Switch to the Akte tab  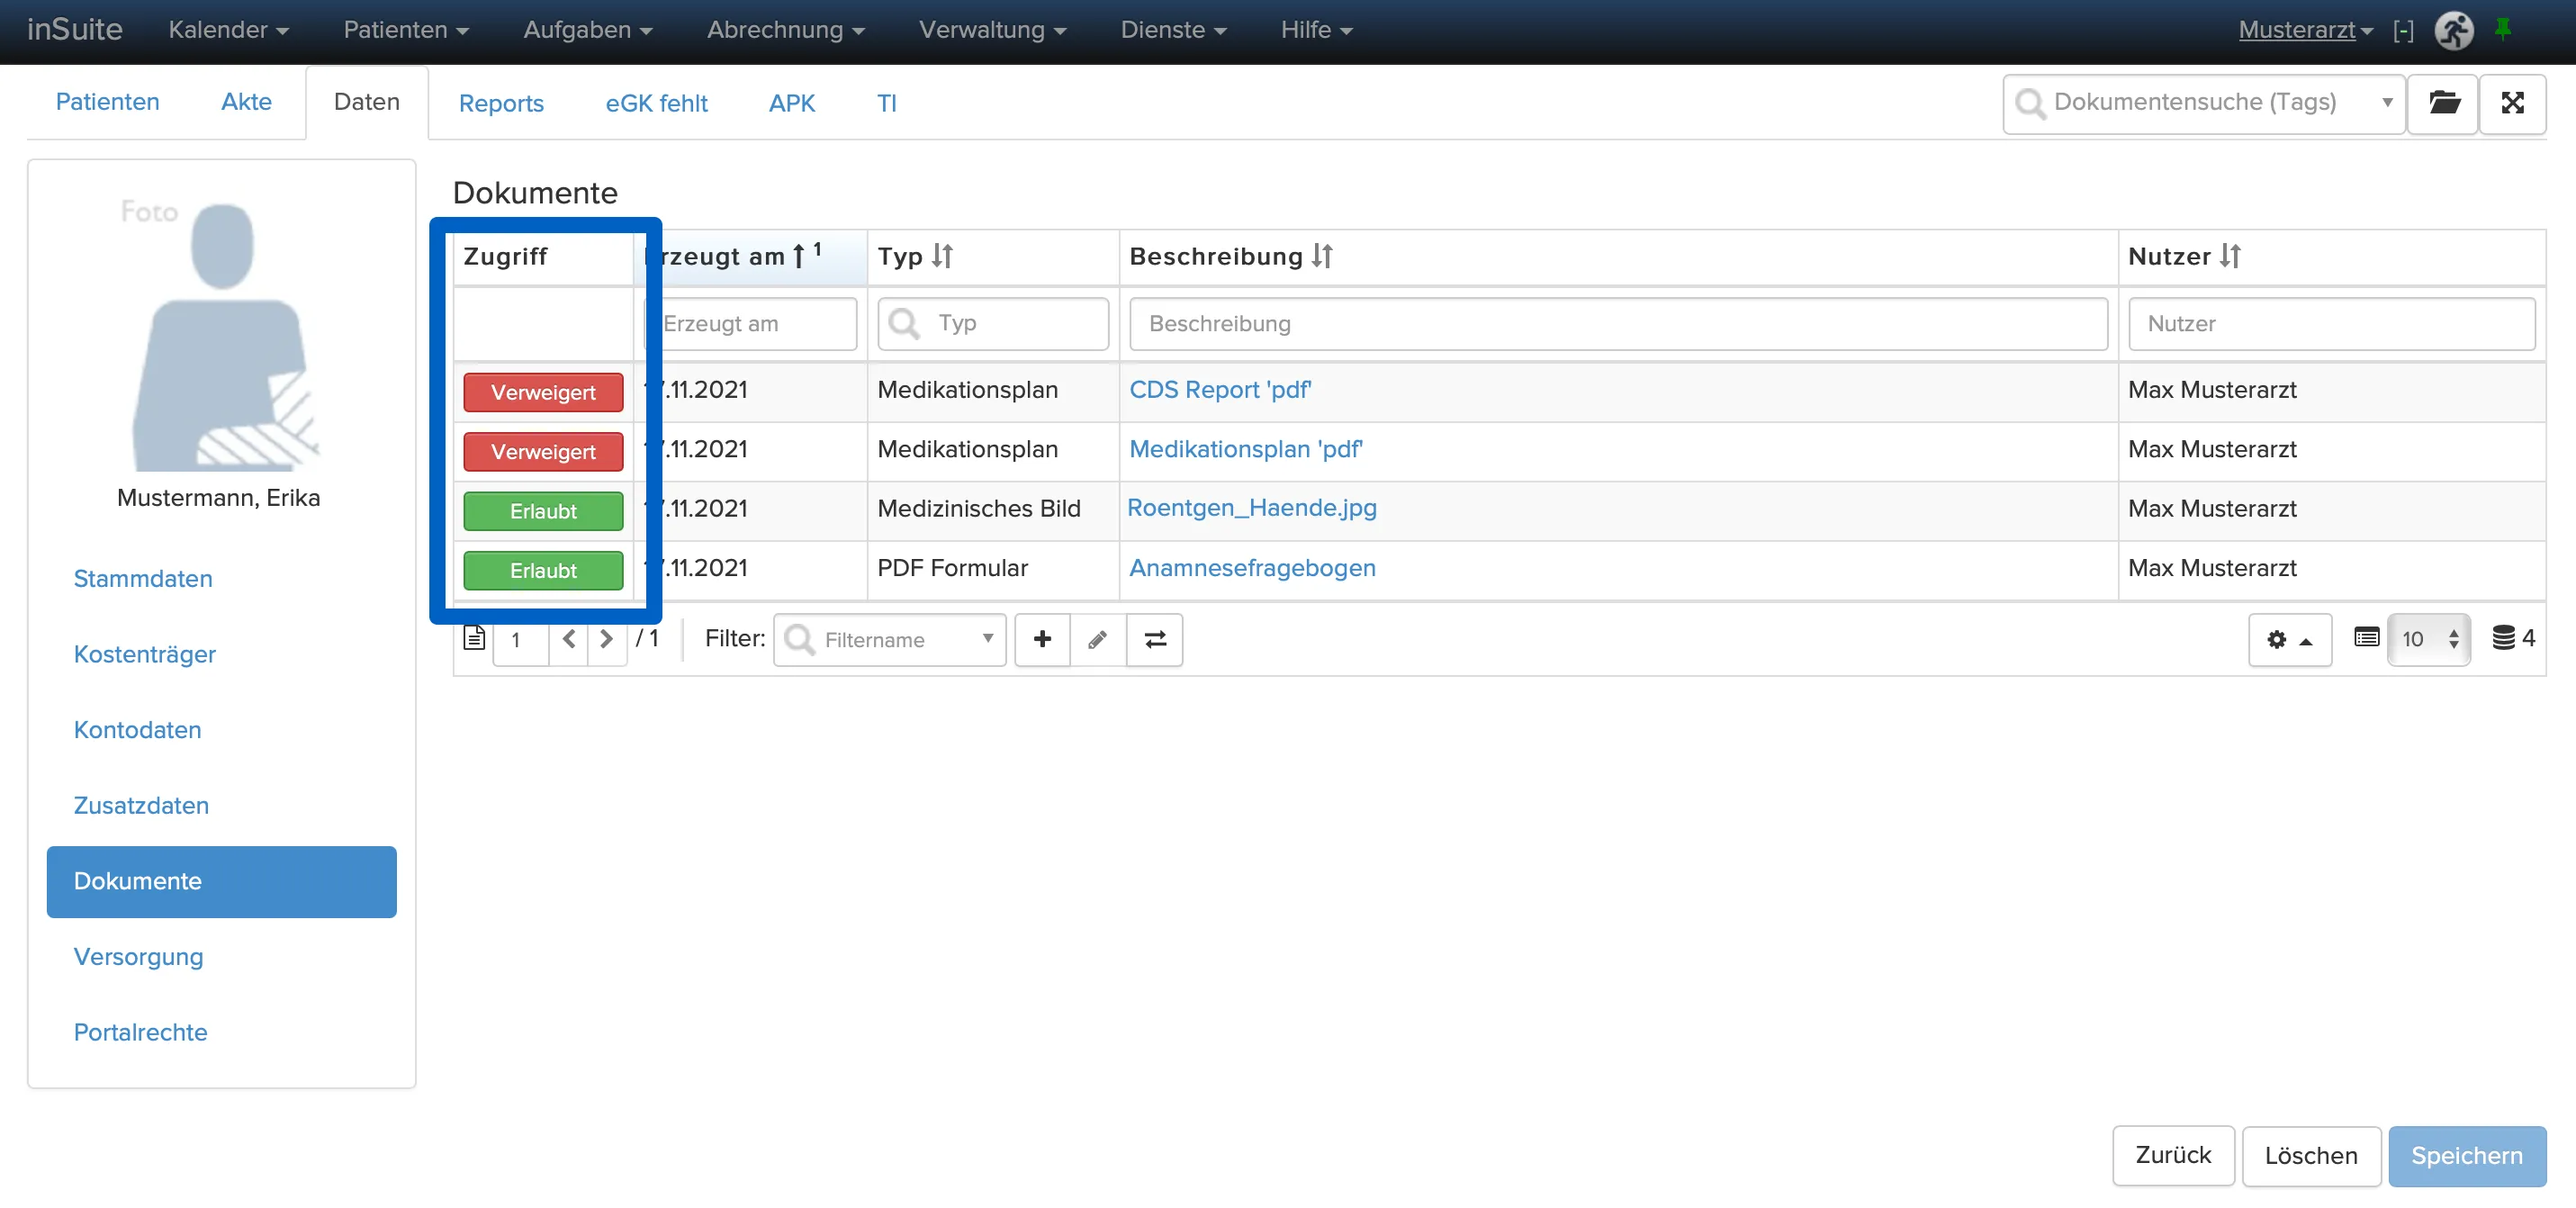(x=246, y=102)
